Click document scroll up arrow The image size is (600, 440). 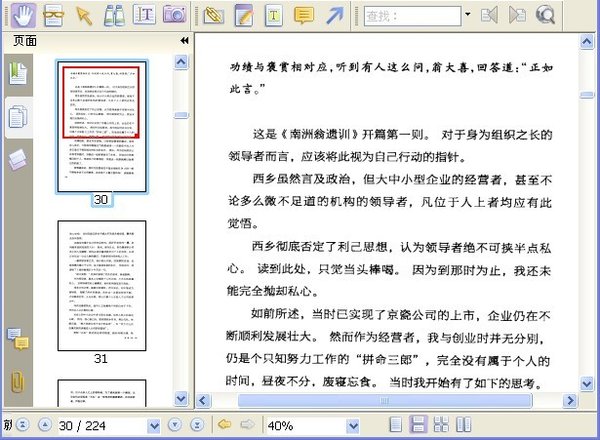(587, 41)
